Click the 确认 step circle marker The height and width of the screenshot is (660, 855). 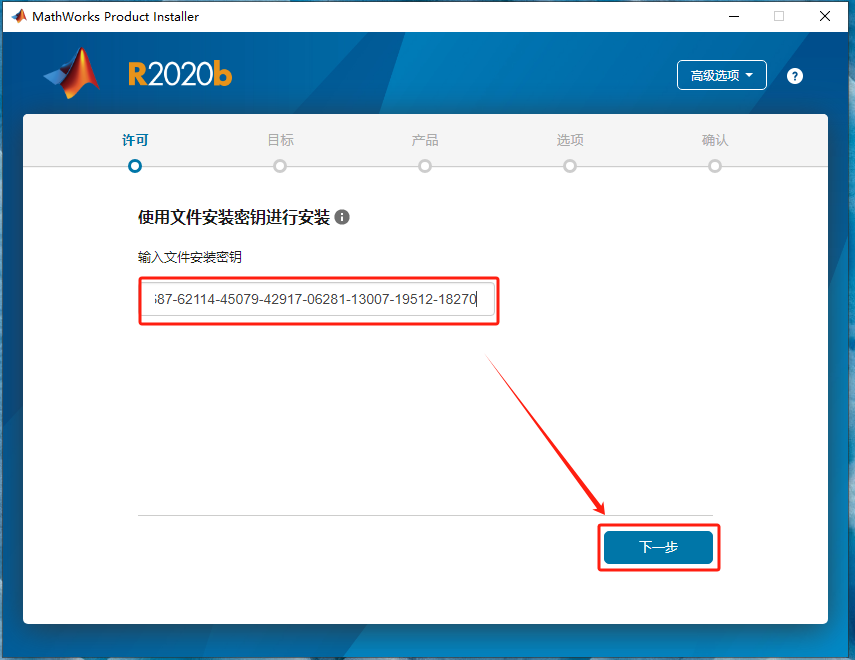point(715,166)
